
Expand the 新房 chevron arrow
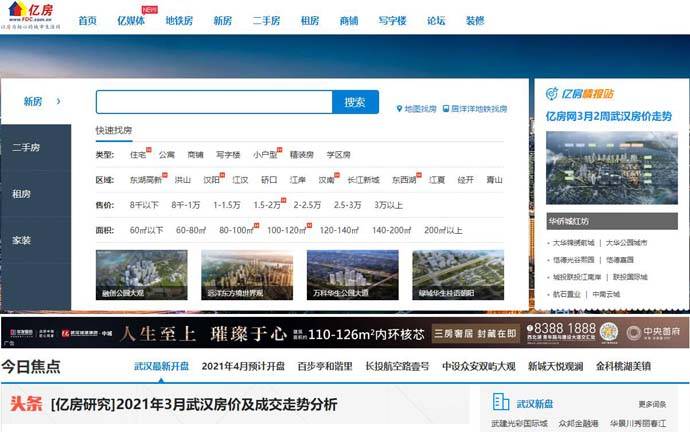[x=59, y=101]
